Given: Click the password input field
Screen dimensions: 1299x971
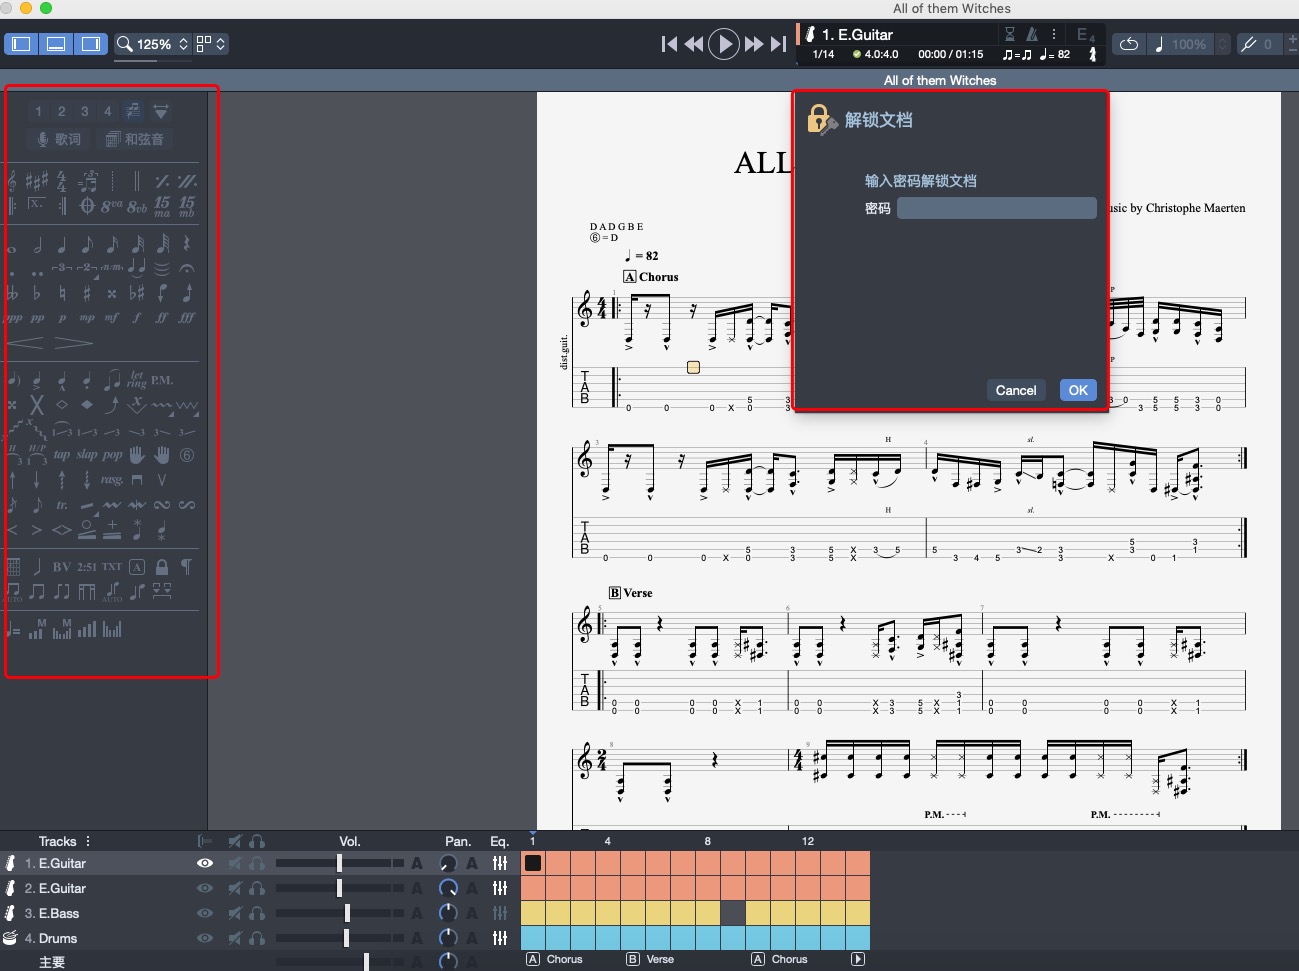Looking at the screenshot, I should point(996,208).
